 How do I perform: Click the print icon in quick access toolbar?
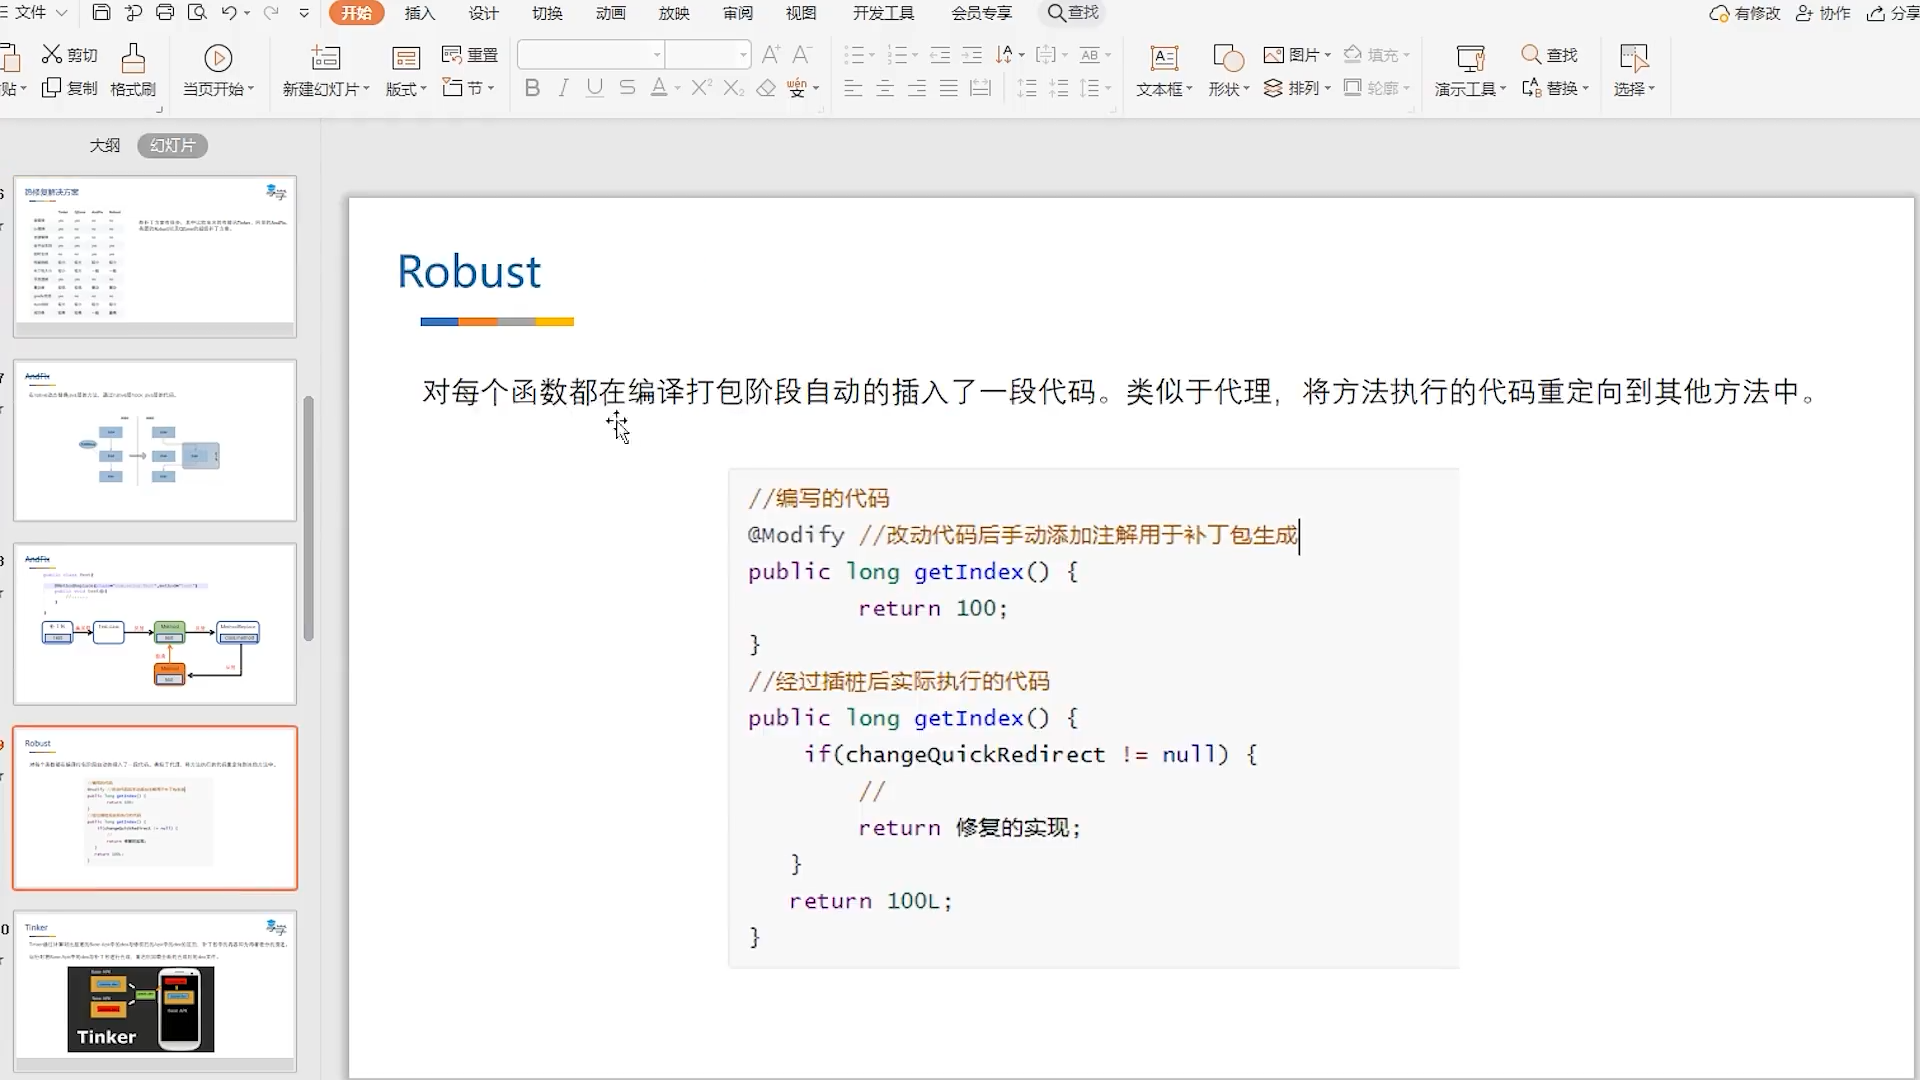[x=165, y=13]
